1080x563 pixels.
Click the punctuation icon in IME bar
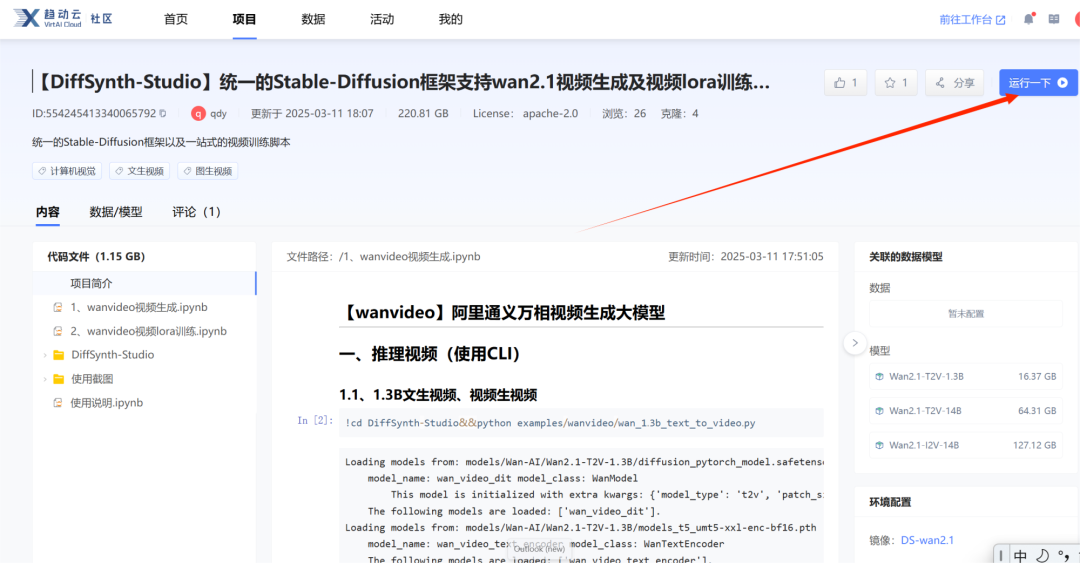tap(1064, 555)
